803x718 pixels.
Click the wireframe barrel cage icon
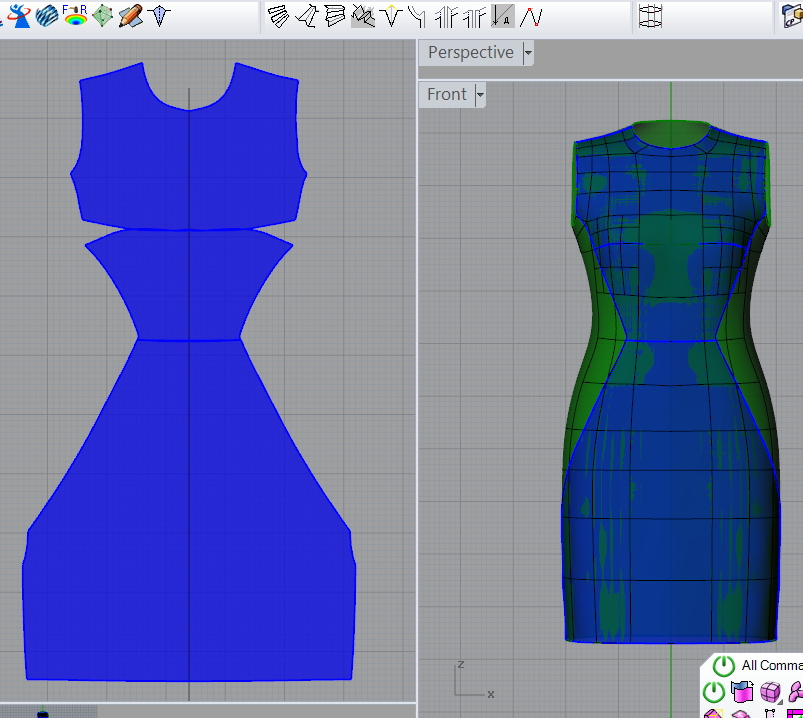point(652,16)
